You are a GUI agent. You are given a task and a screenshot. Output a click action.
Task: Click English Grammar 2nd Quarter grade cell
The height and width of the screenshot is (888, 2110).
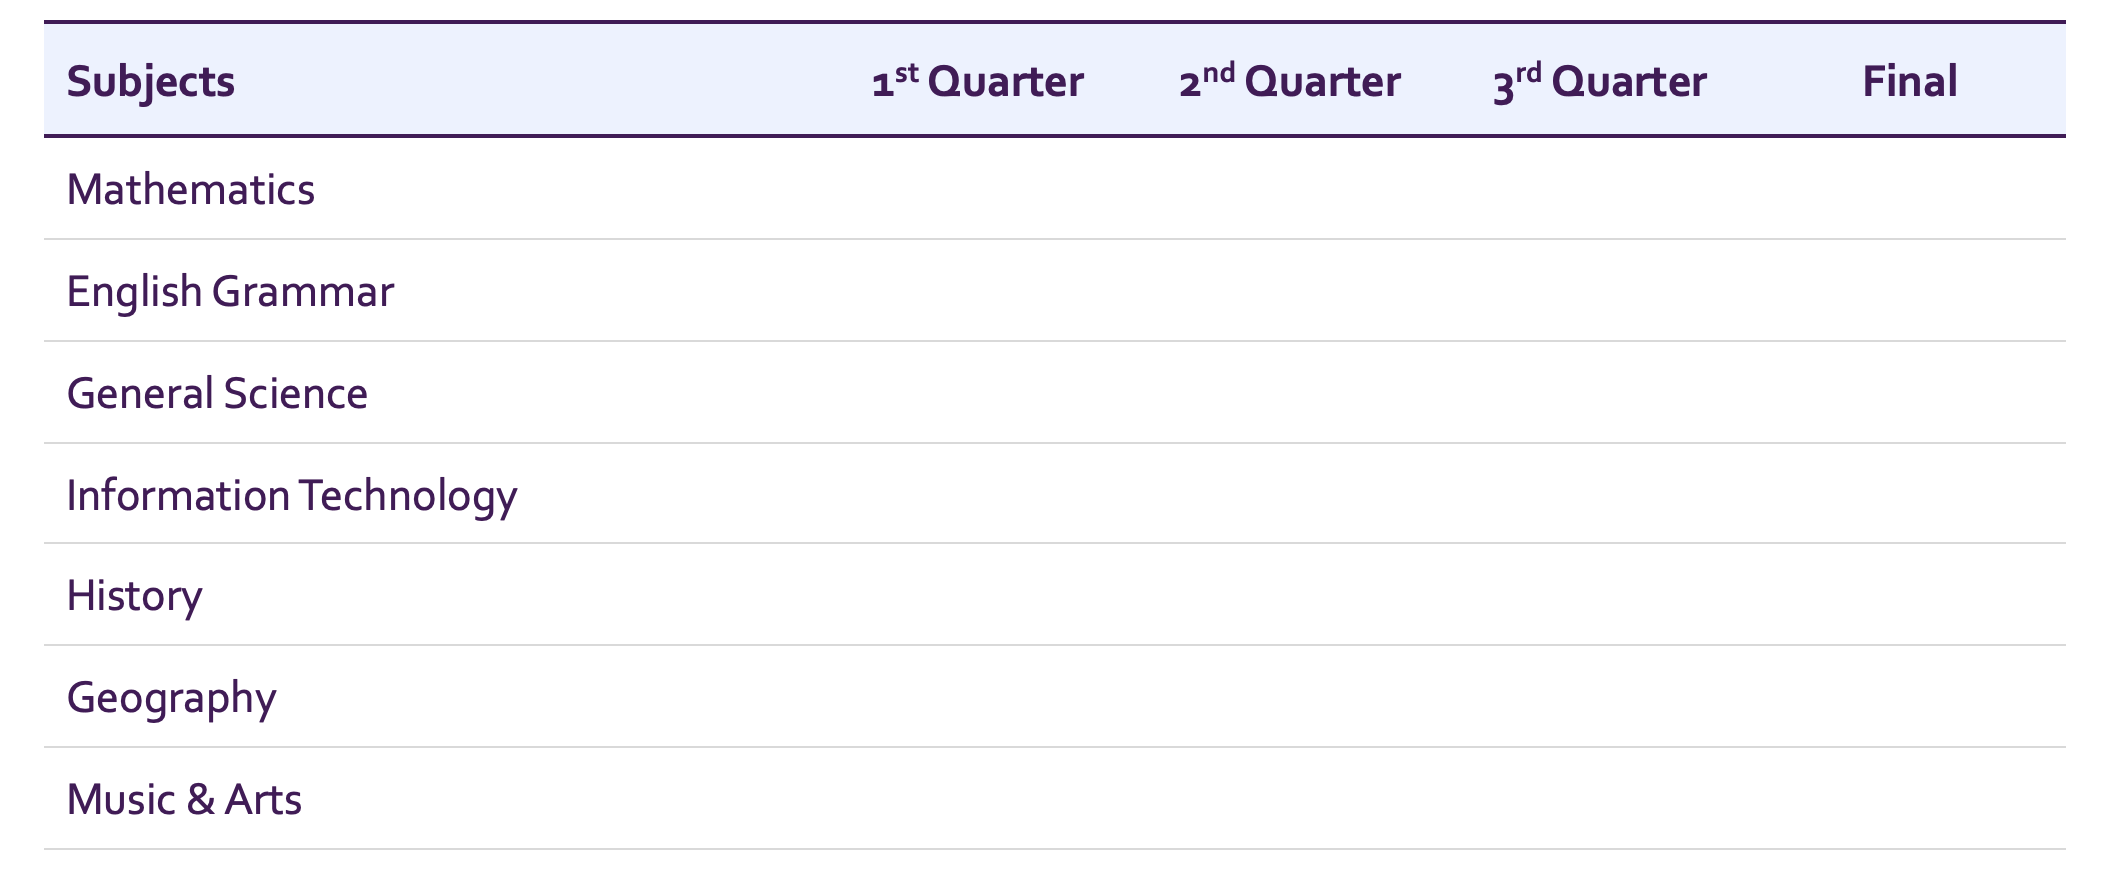1289,291
